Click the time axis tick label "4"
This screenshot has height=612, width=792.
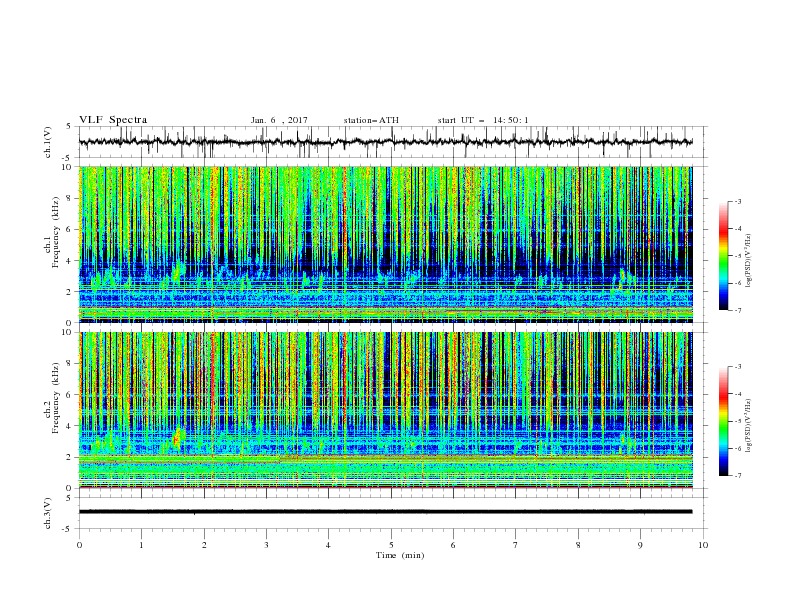[328, 545]
